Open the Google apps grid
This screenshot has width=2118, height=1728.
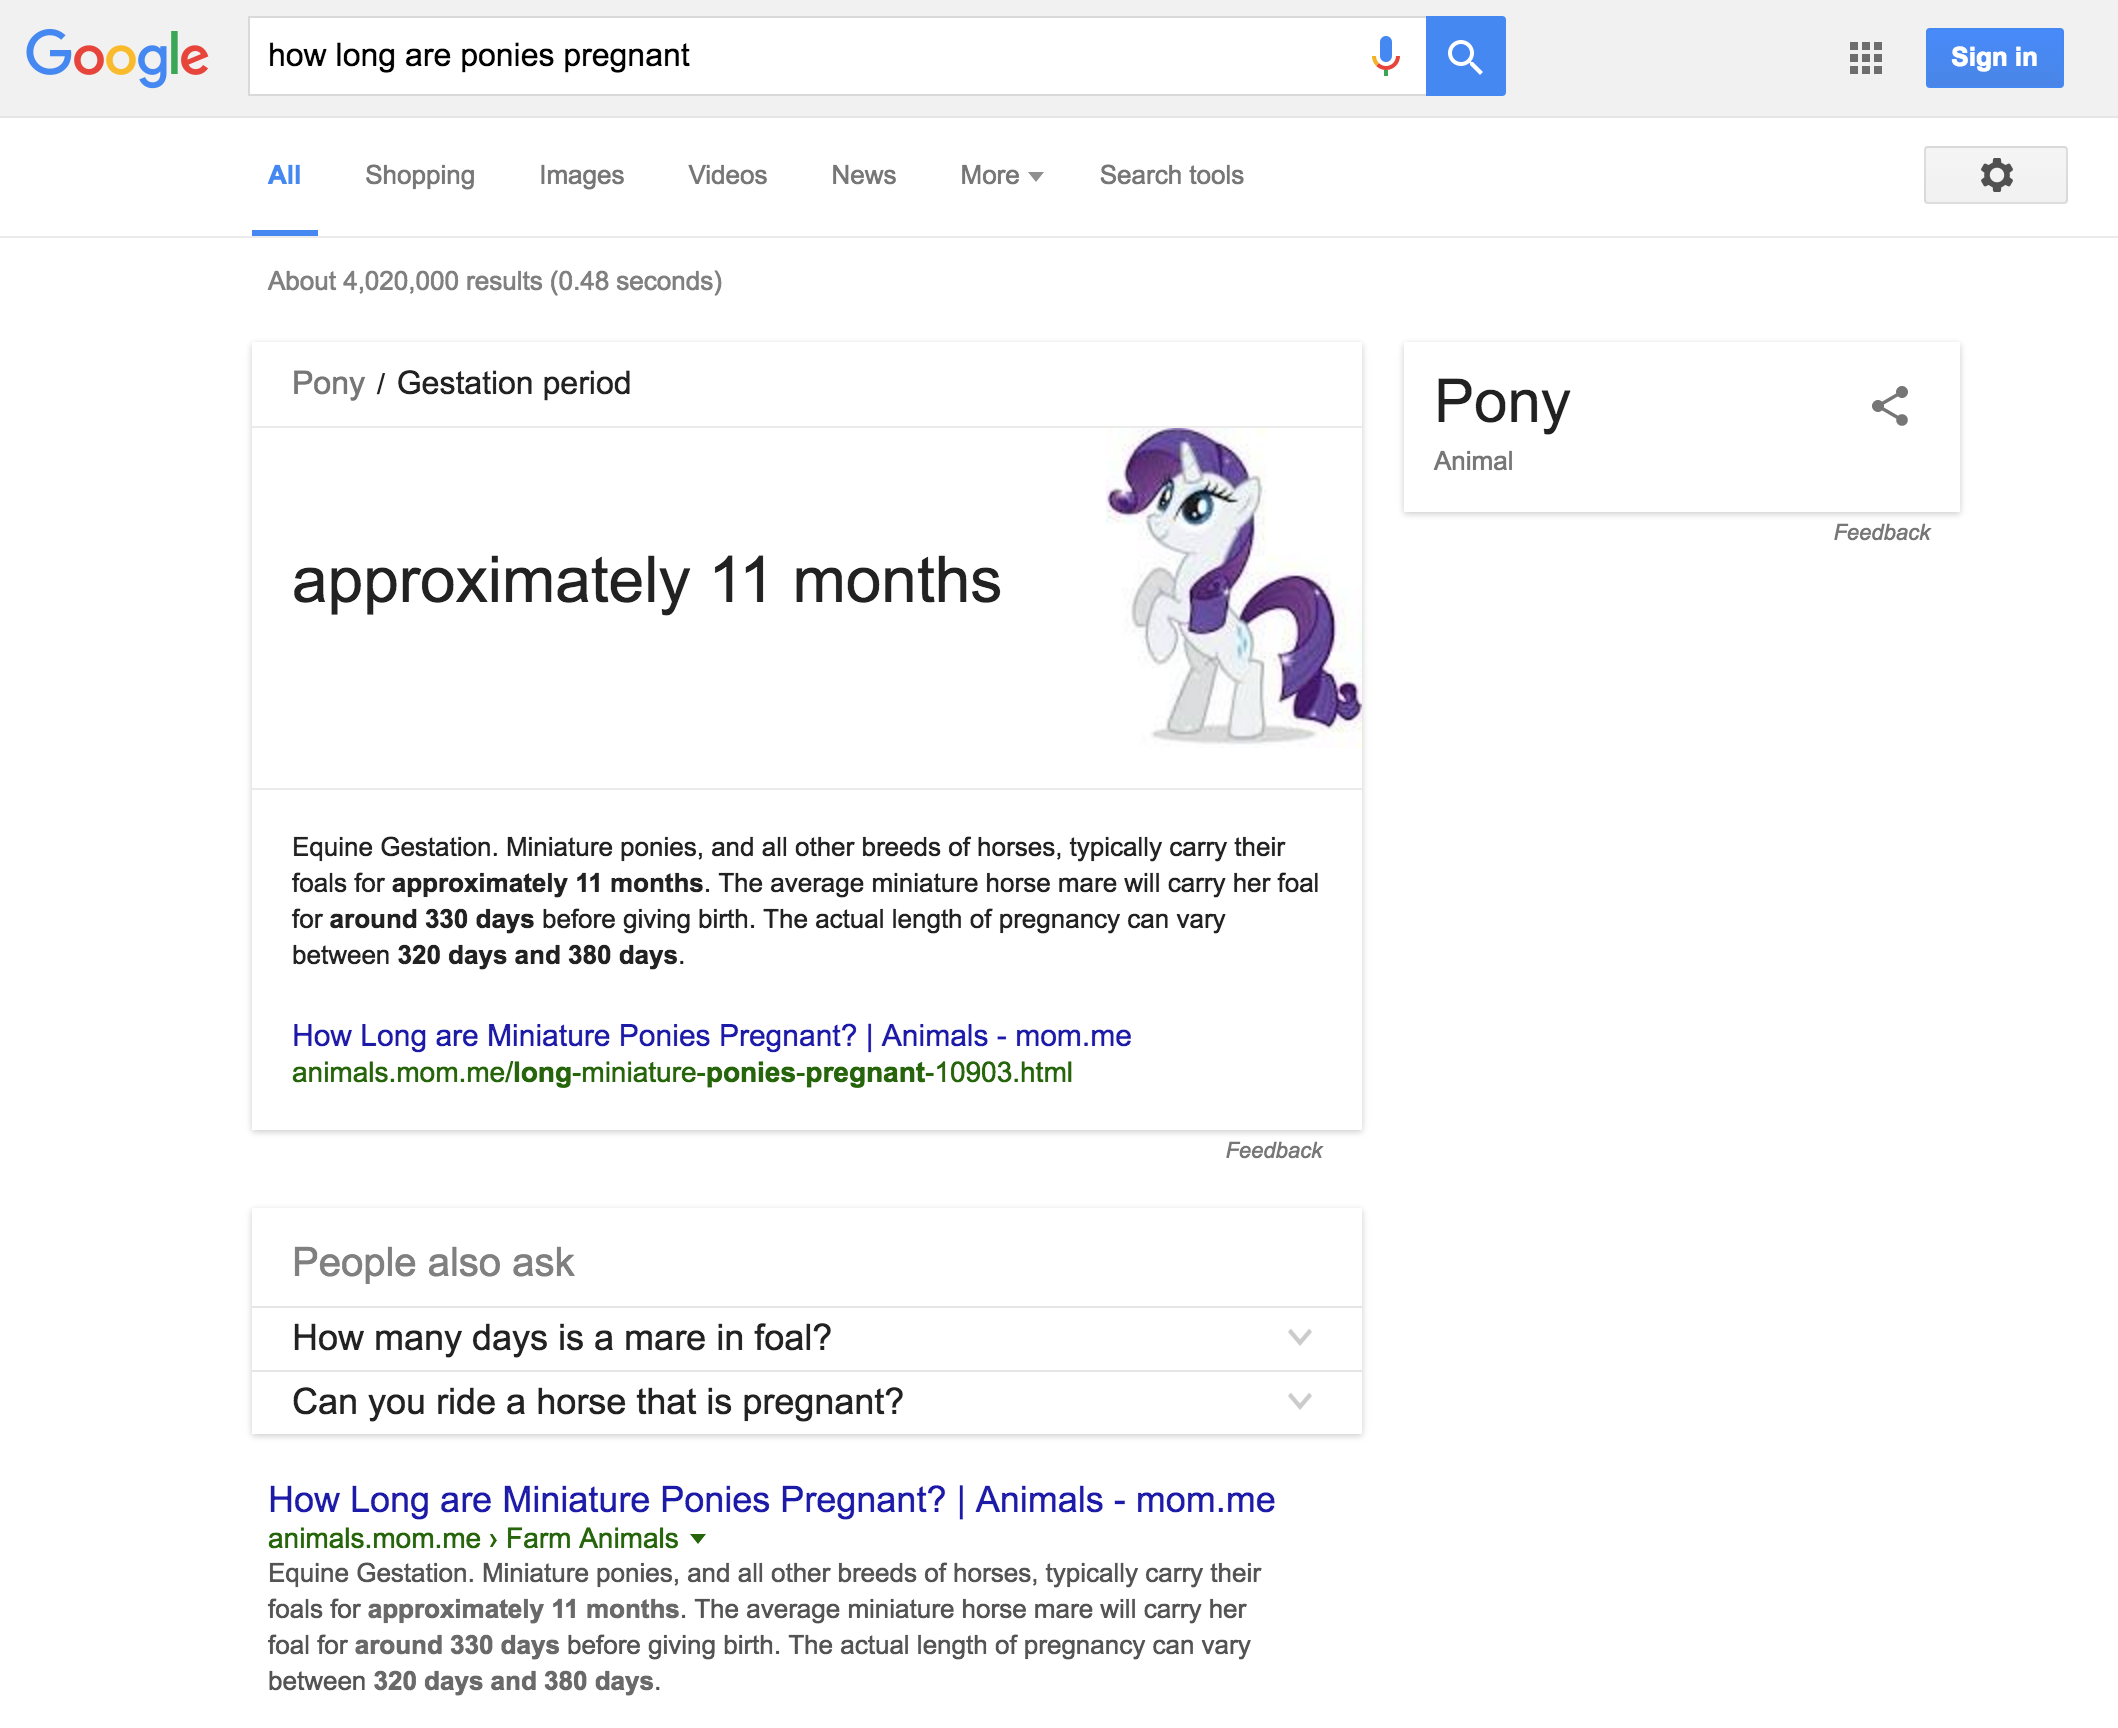(1865, 58)
